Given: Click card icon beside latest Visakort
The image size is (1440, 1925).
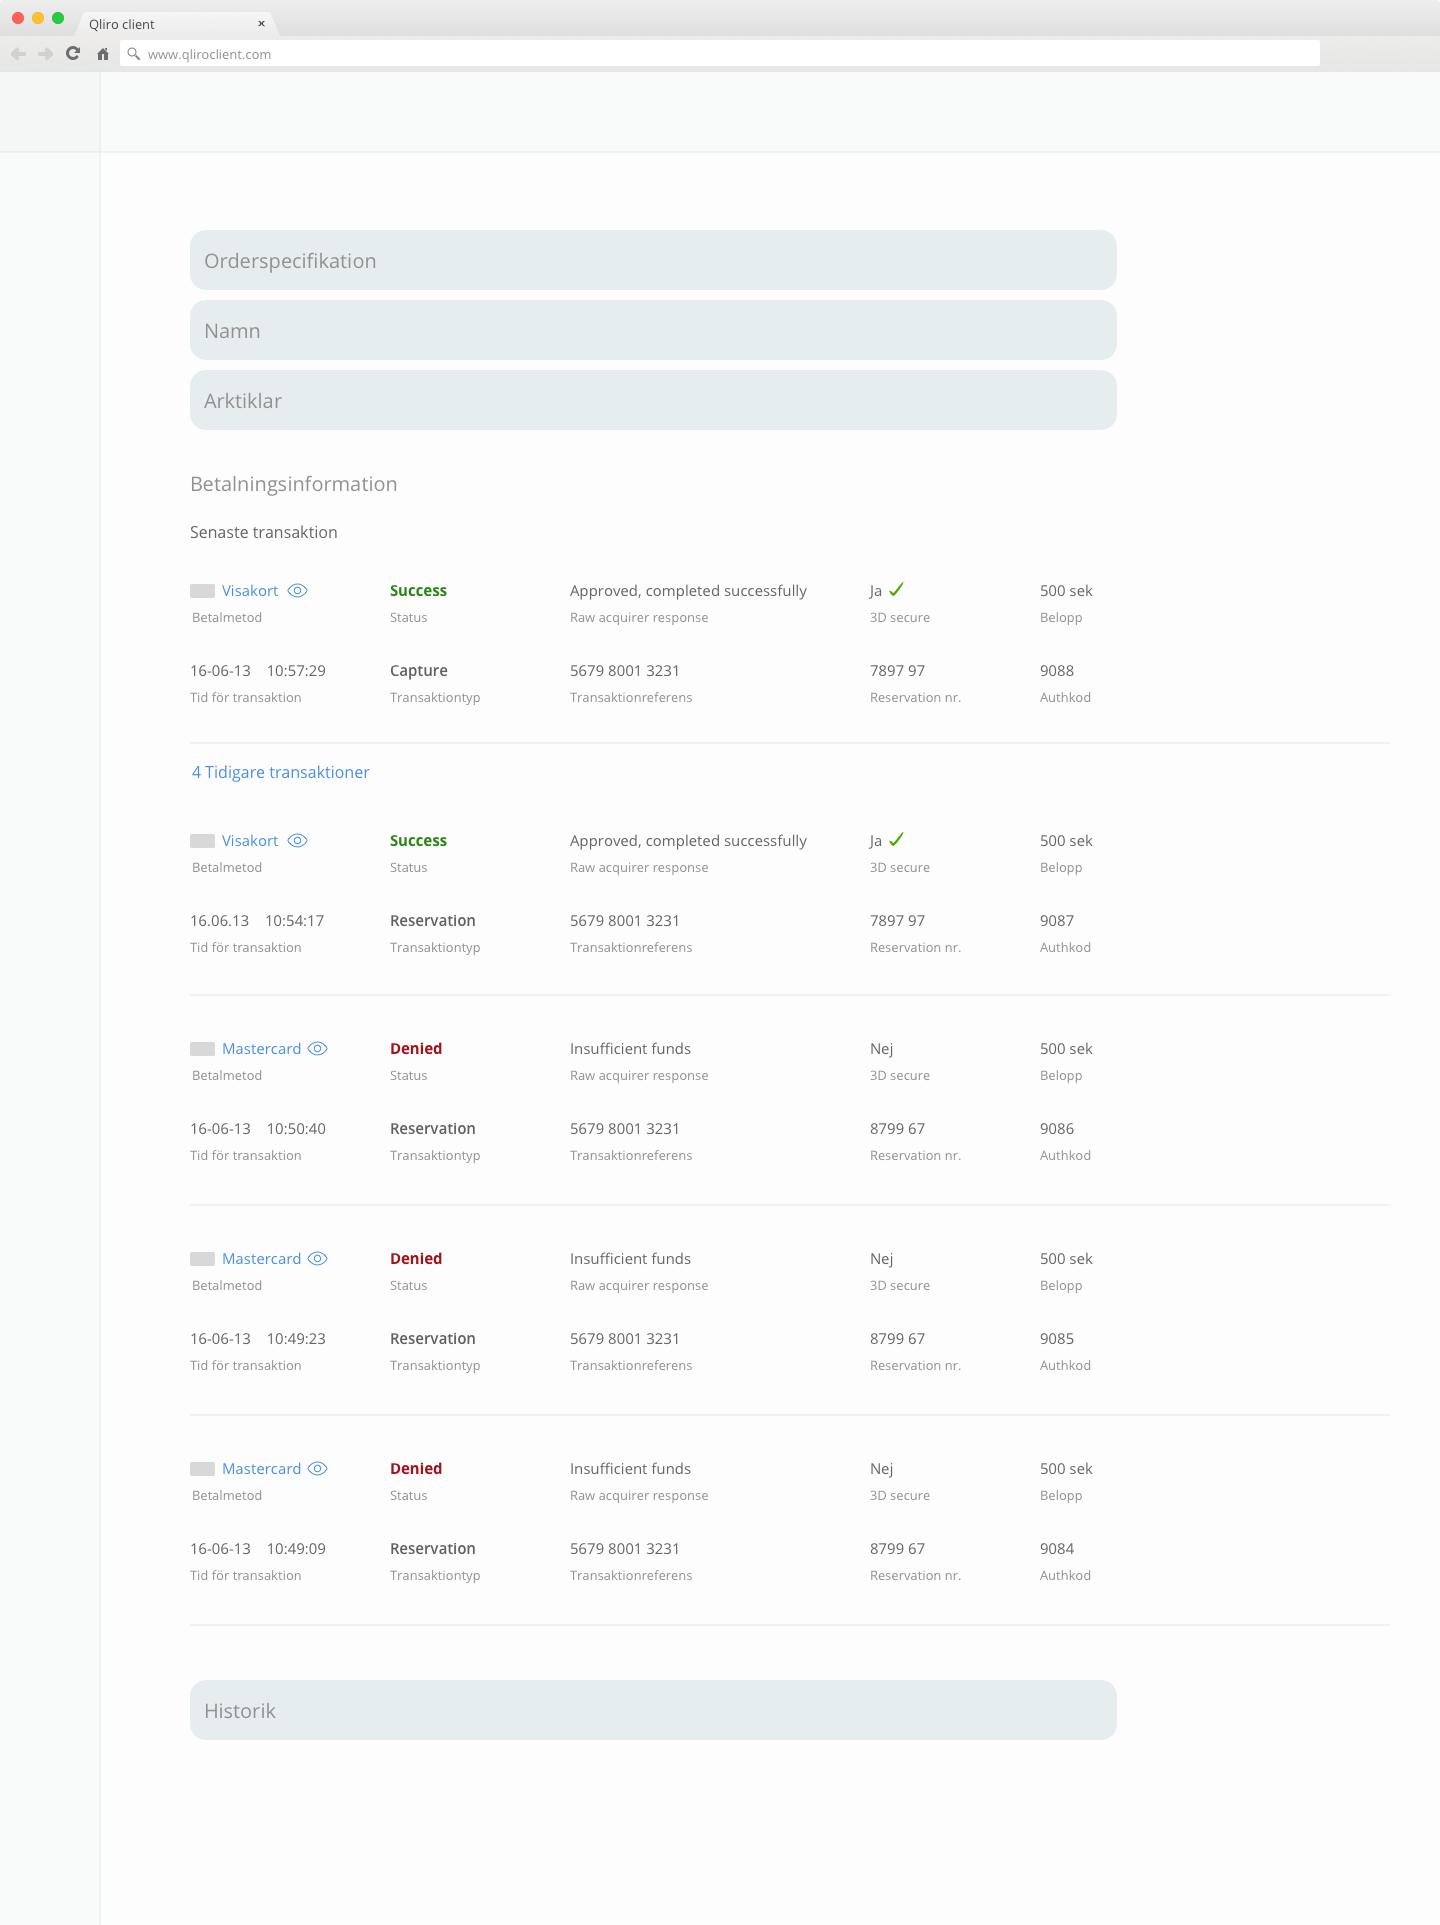Looking at the screenshot, I should coord(202,591).
